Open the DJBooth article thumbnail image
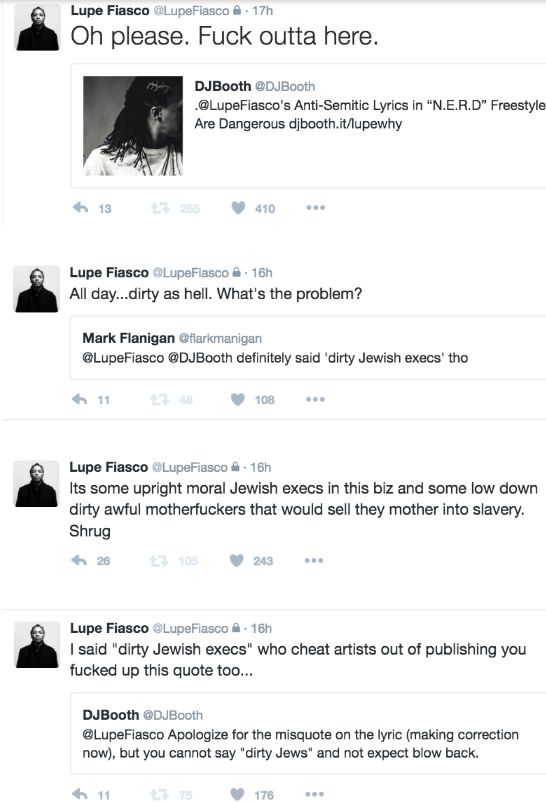This screenshot has height=802, width=546. (133, 126)
